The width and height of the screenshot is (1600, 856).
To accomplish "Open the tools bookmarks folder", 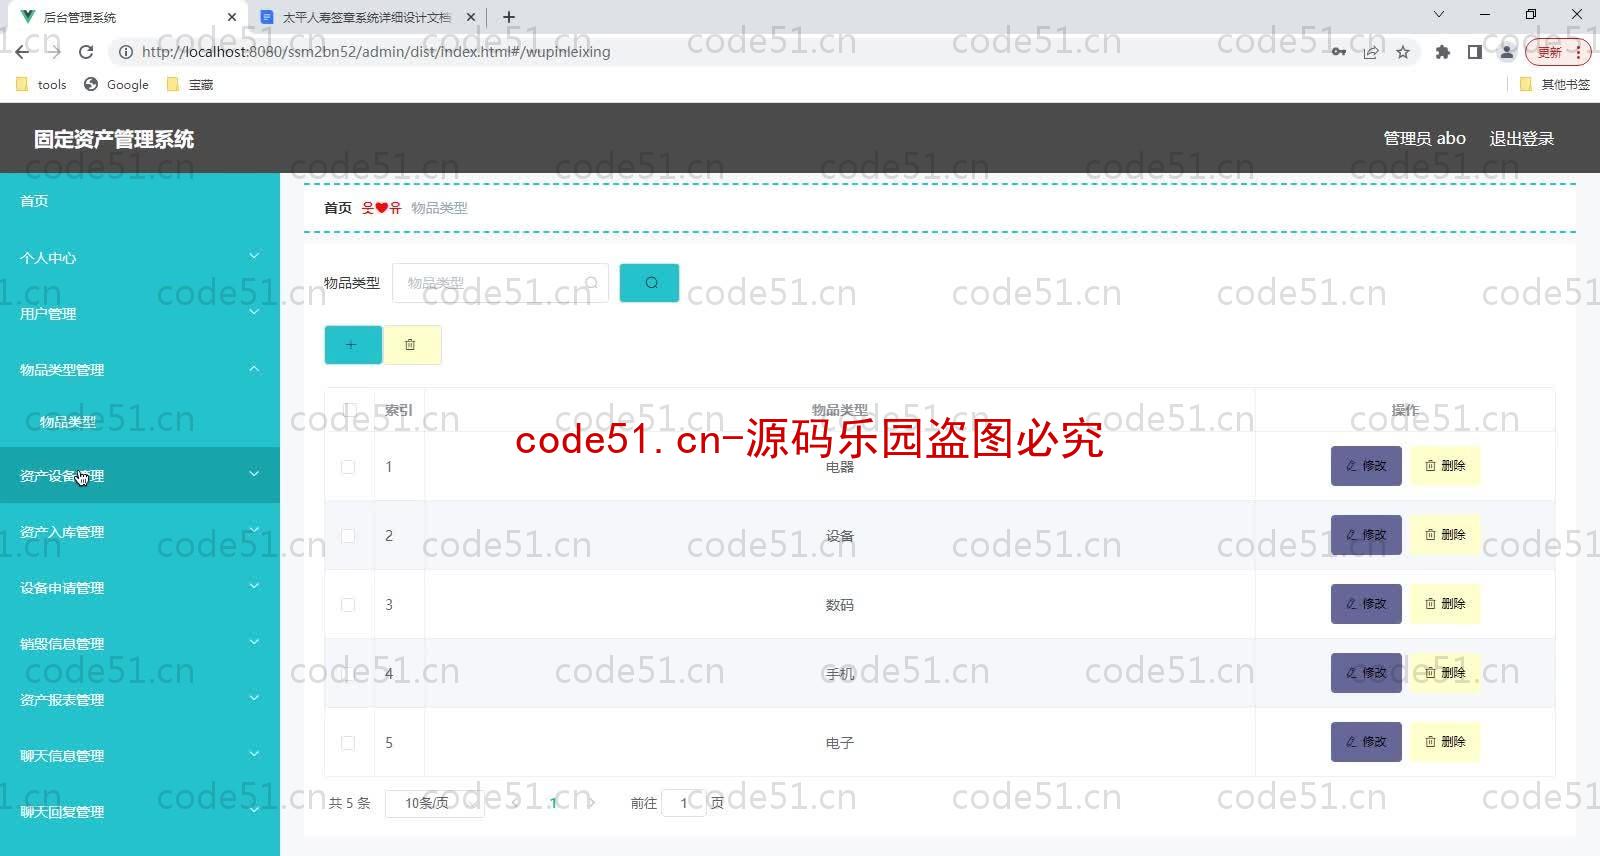I will coord(42,85).
